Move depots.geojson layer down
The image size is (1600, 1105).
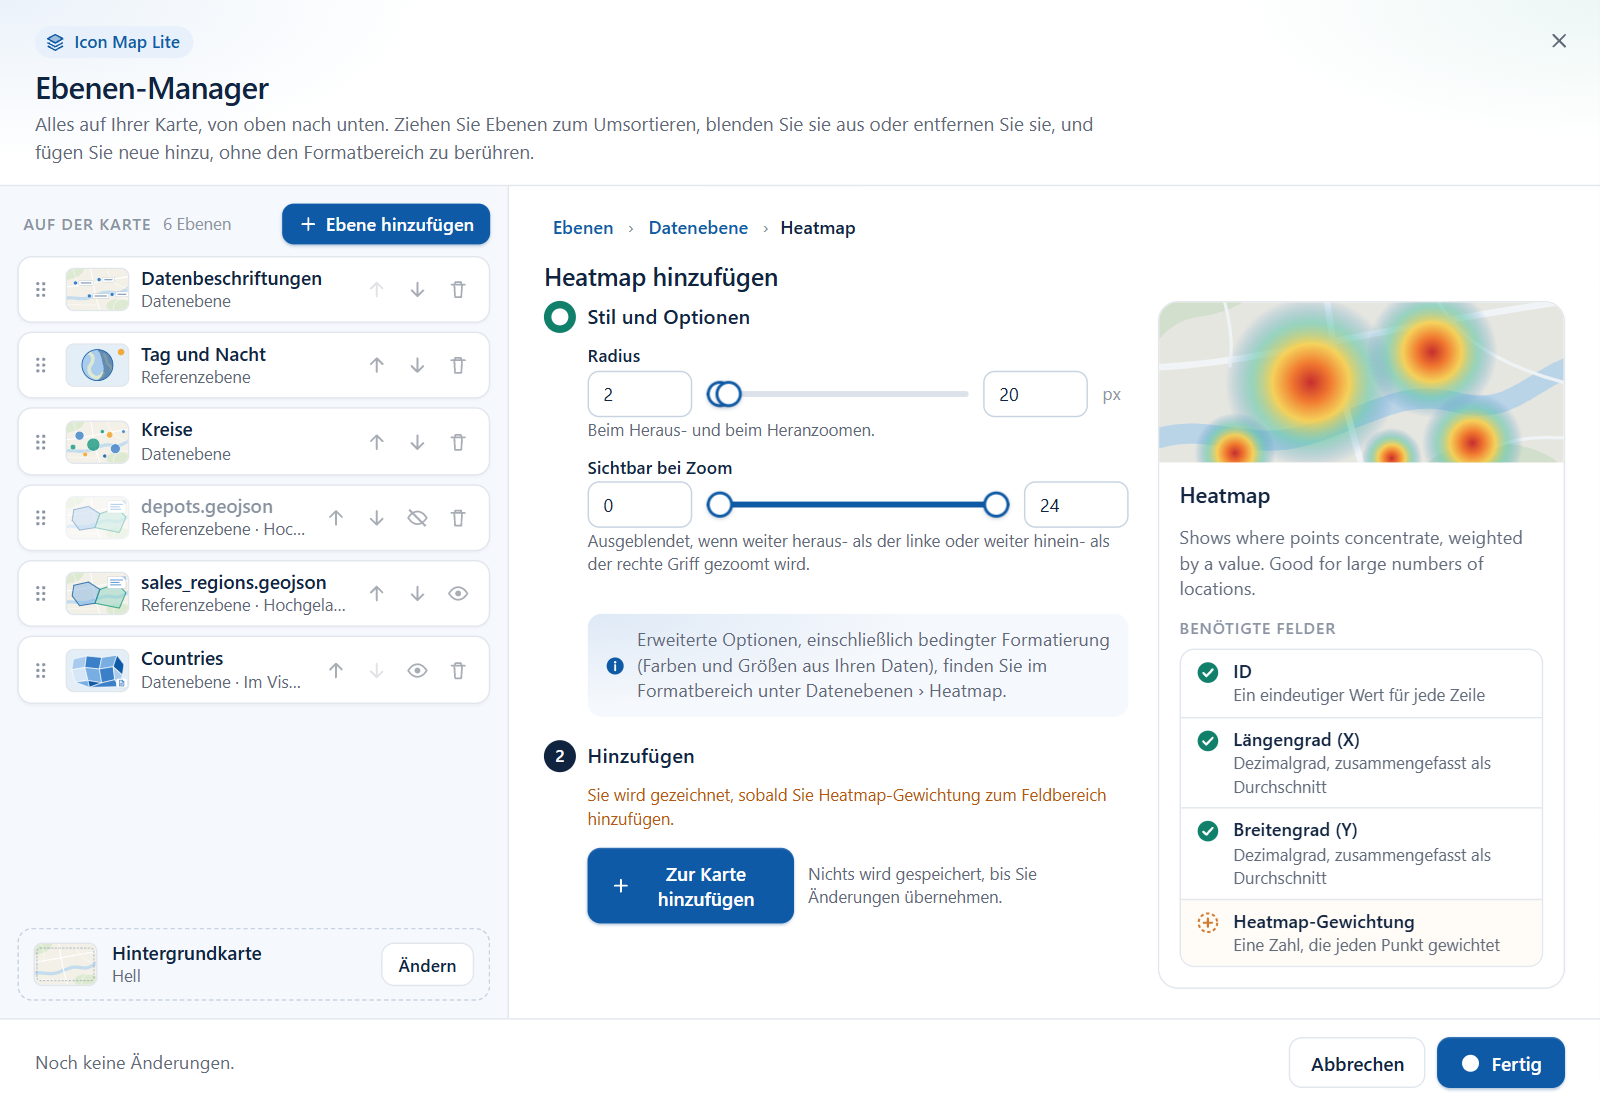click(x=376, y=518)
